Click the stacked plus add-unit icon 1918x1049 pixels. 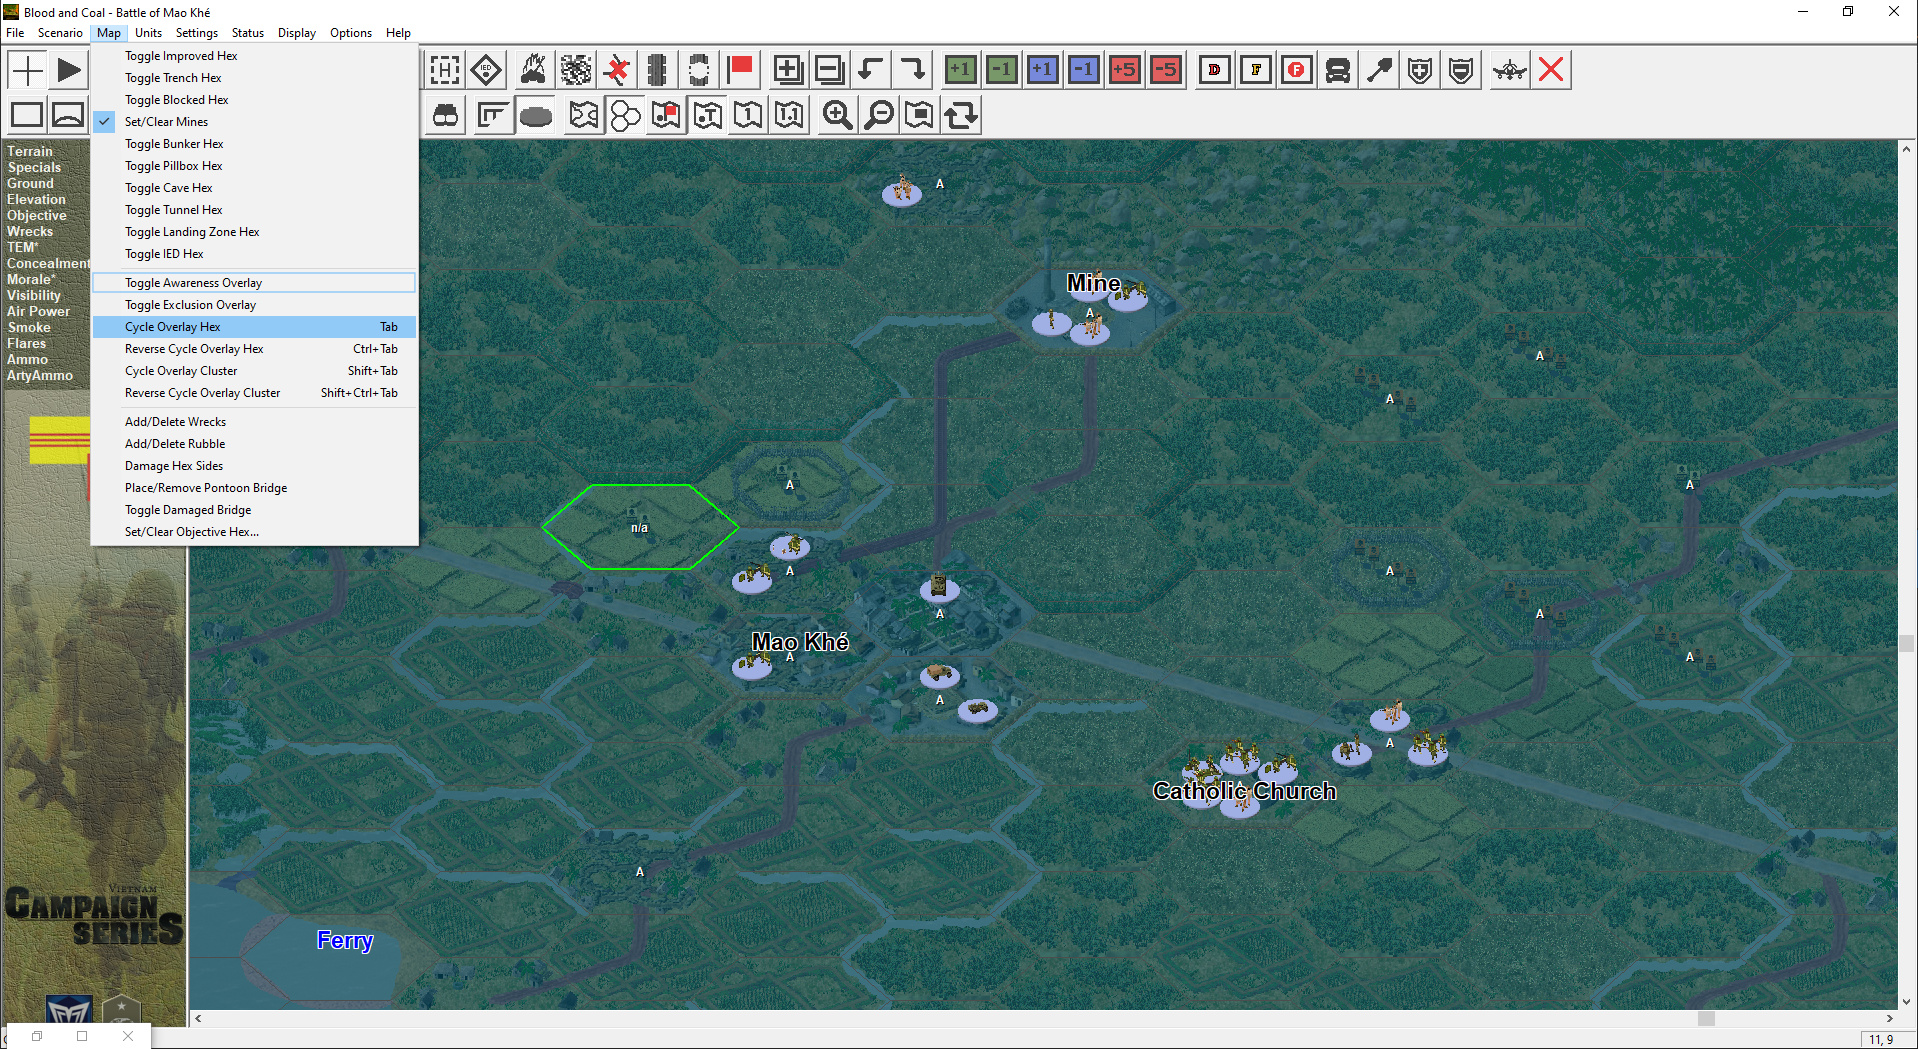click(x=788, y=70)
